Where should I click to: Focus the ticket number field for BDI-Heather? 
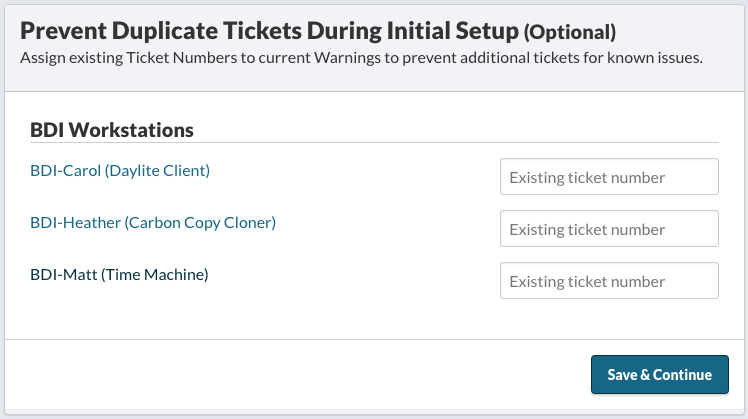click(x=609, y=229)
